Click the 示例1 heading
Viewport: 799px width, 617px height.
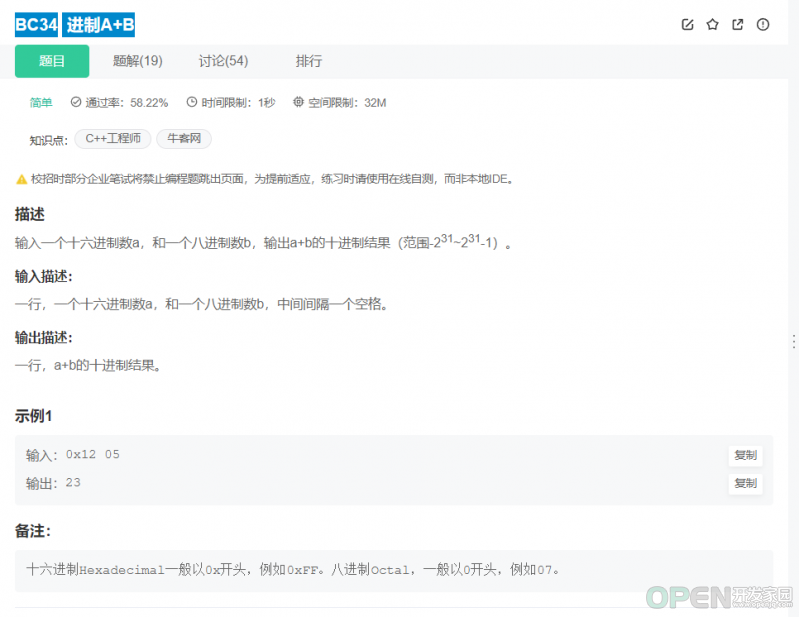pyautogui.click(x=33, y=416)
